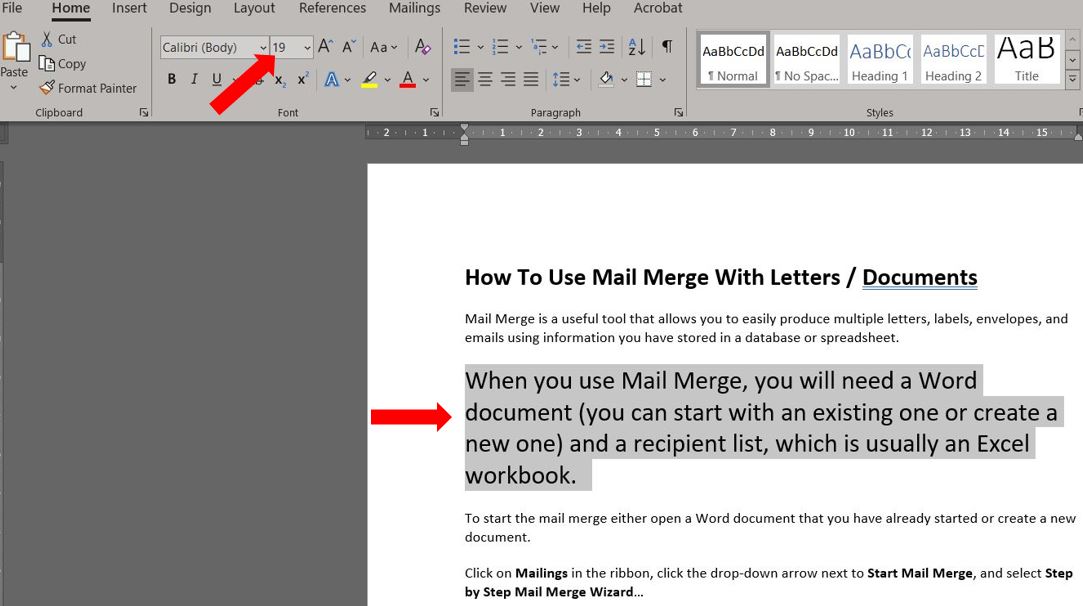
Task: Change text color with Font Color swatch
Action: (407, 78)
